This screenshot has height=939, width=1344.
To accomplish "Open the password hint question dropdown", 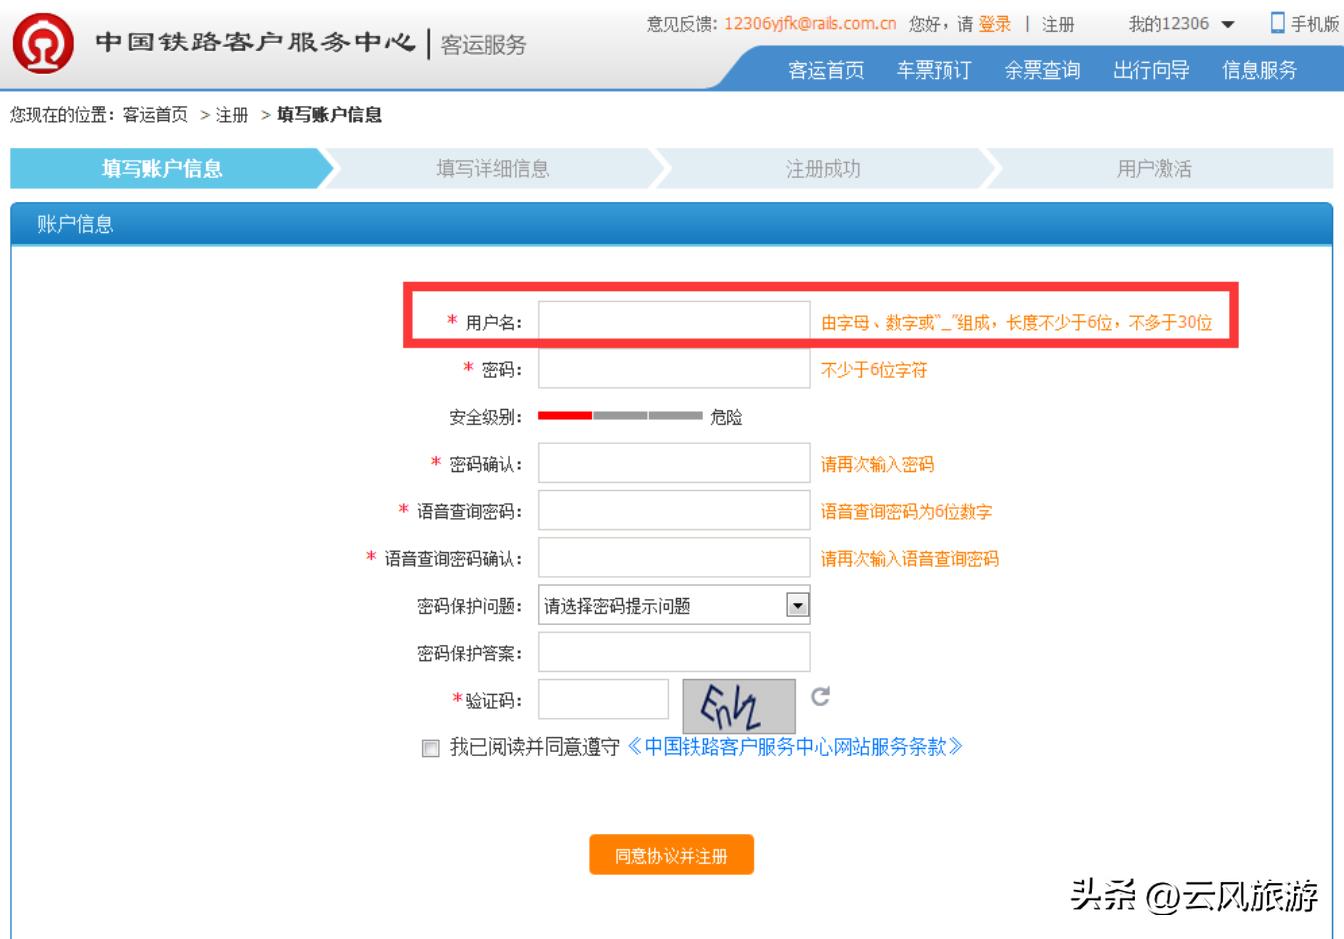I will 797,606.
